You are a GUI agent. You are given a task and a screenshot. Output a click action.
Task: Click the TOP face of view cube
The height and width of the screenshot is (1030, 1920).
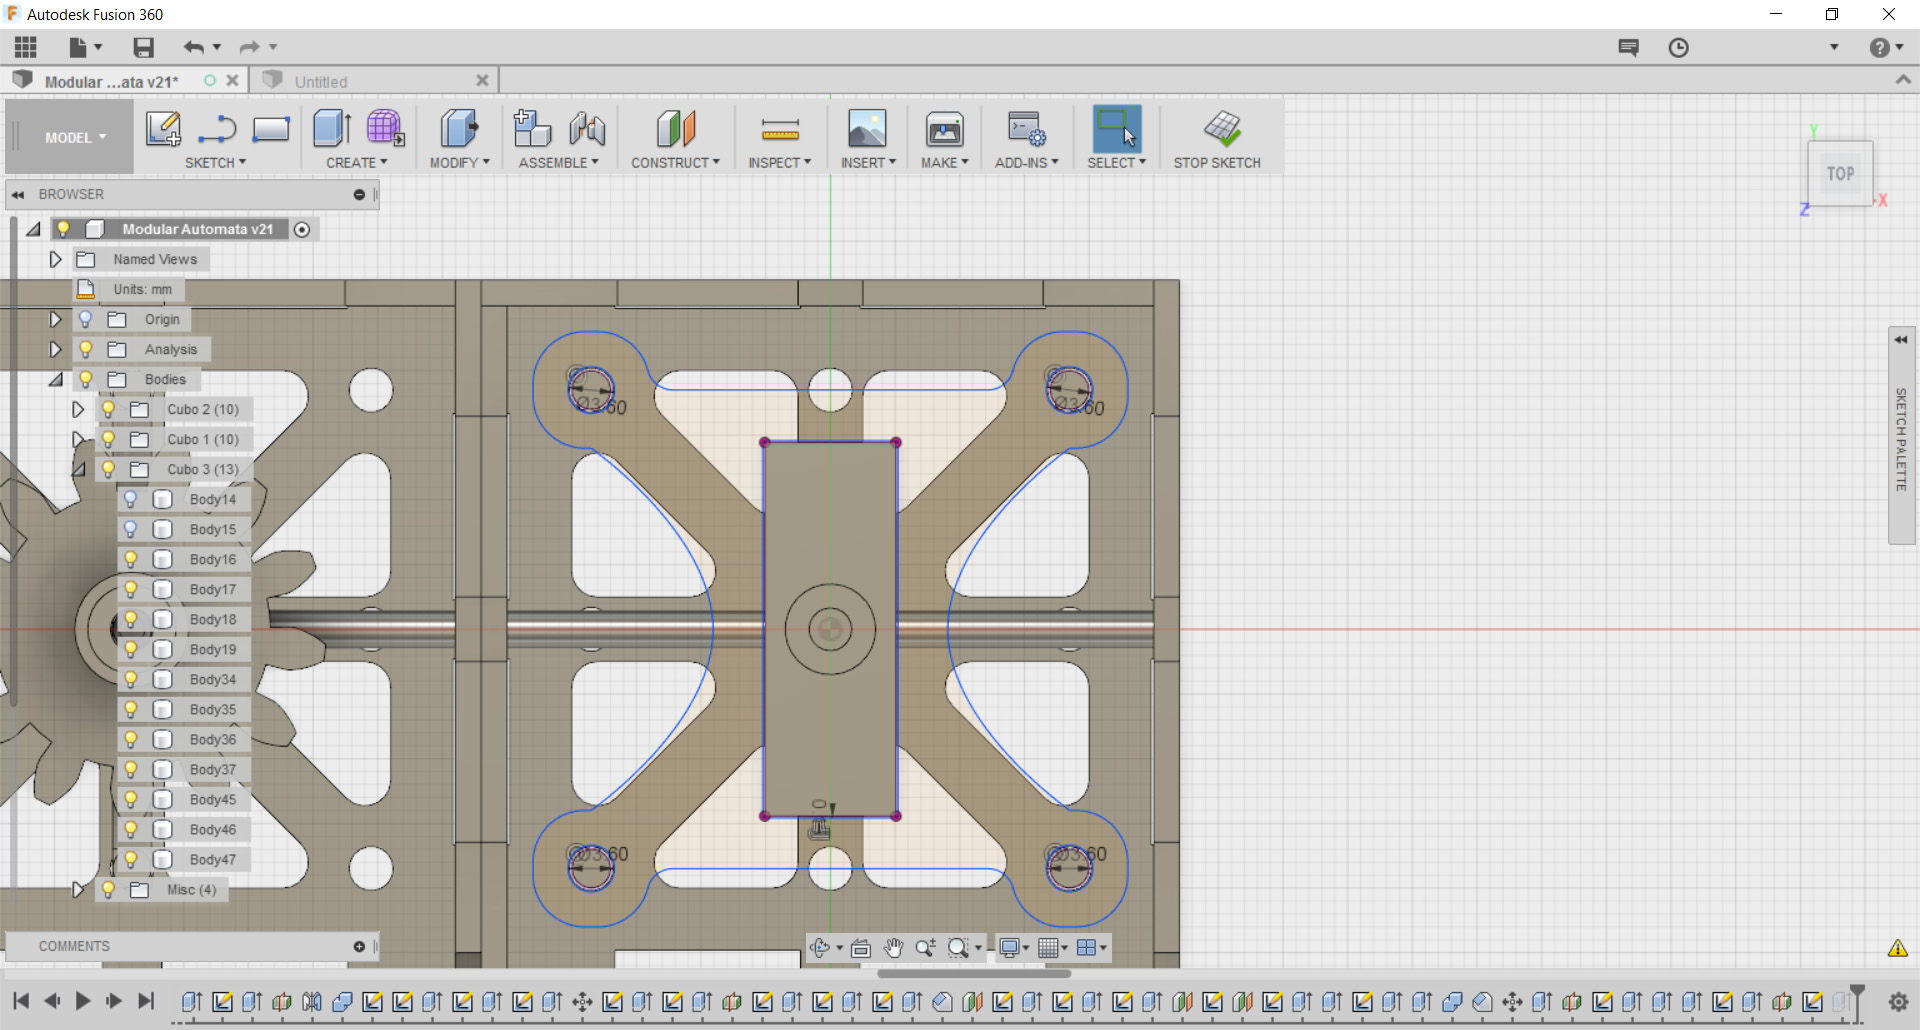pos(1840,174)
